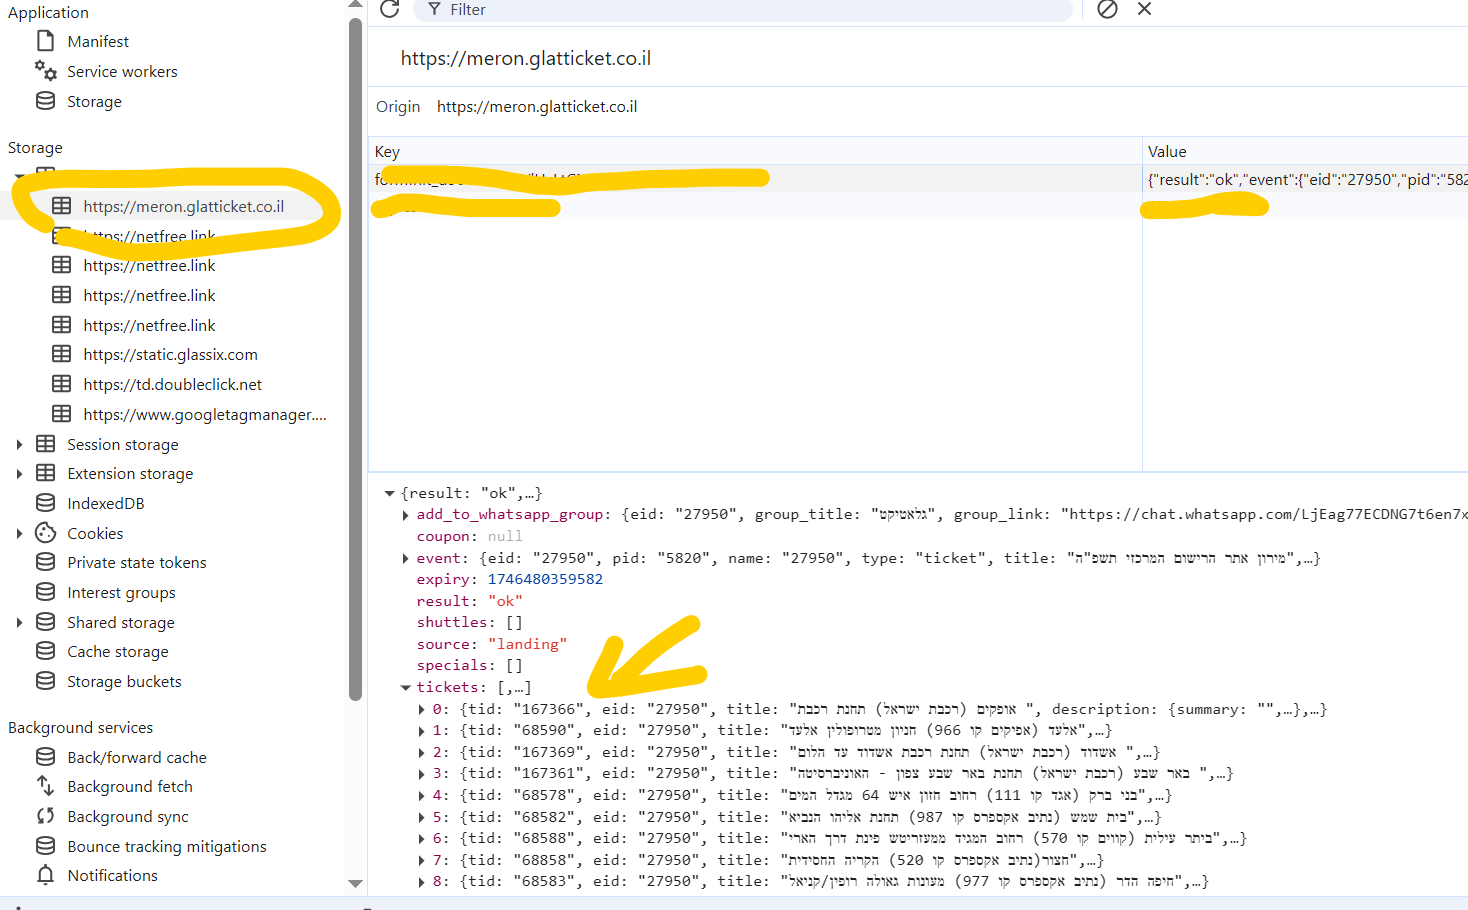Click the Interest groups database icon

coord(45,592)
